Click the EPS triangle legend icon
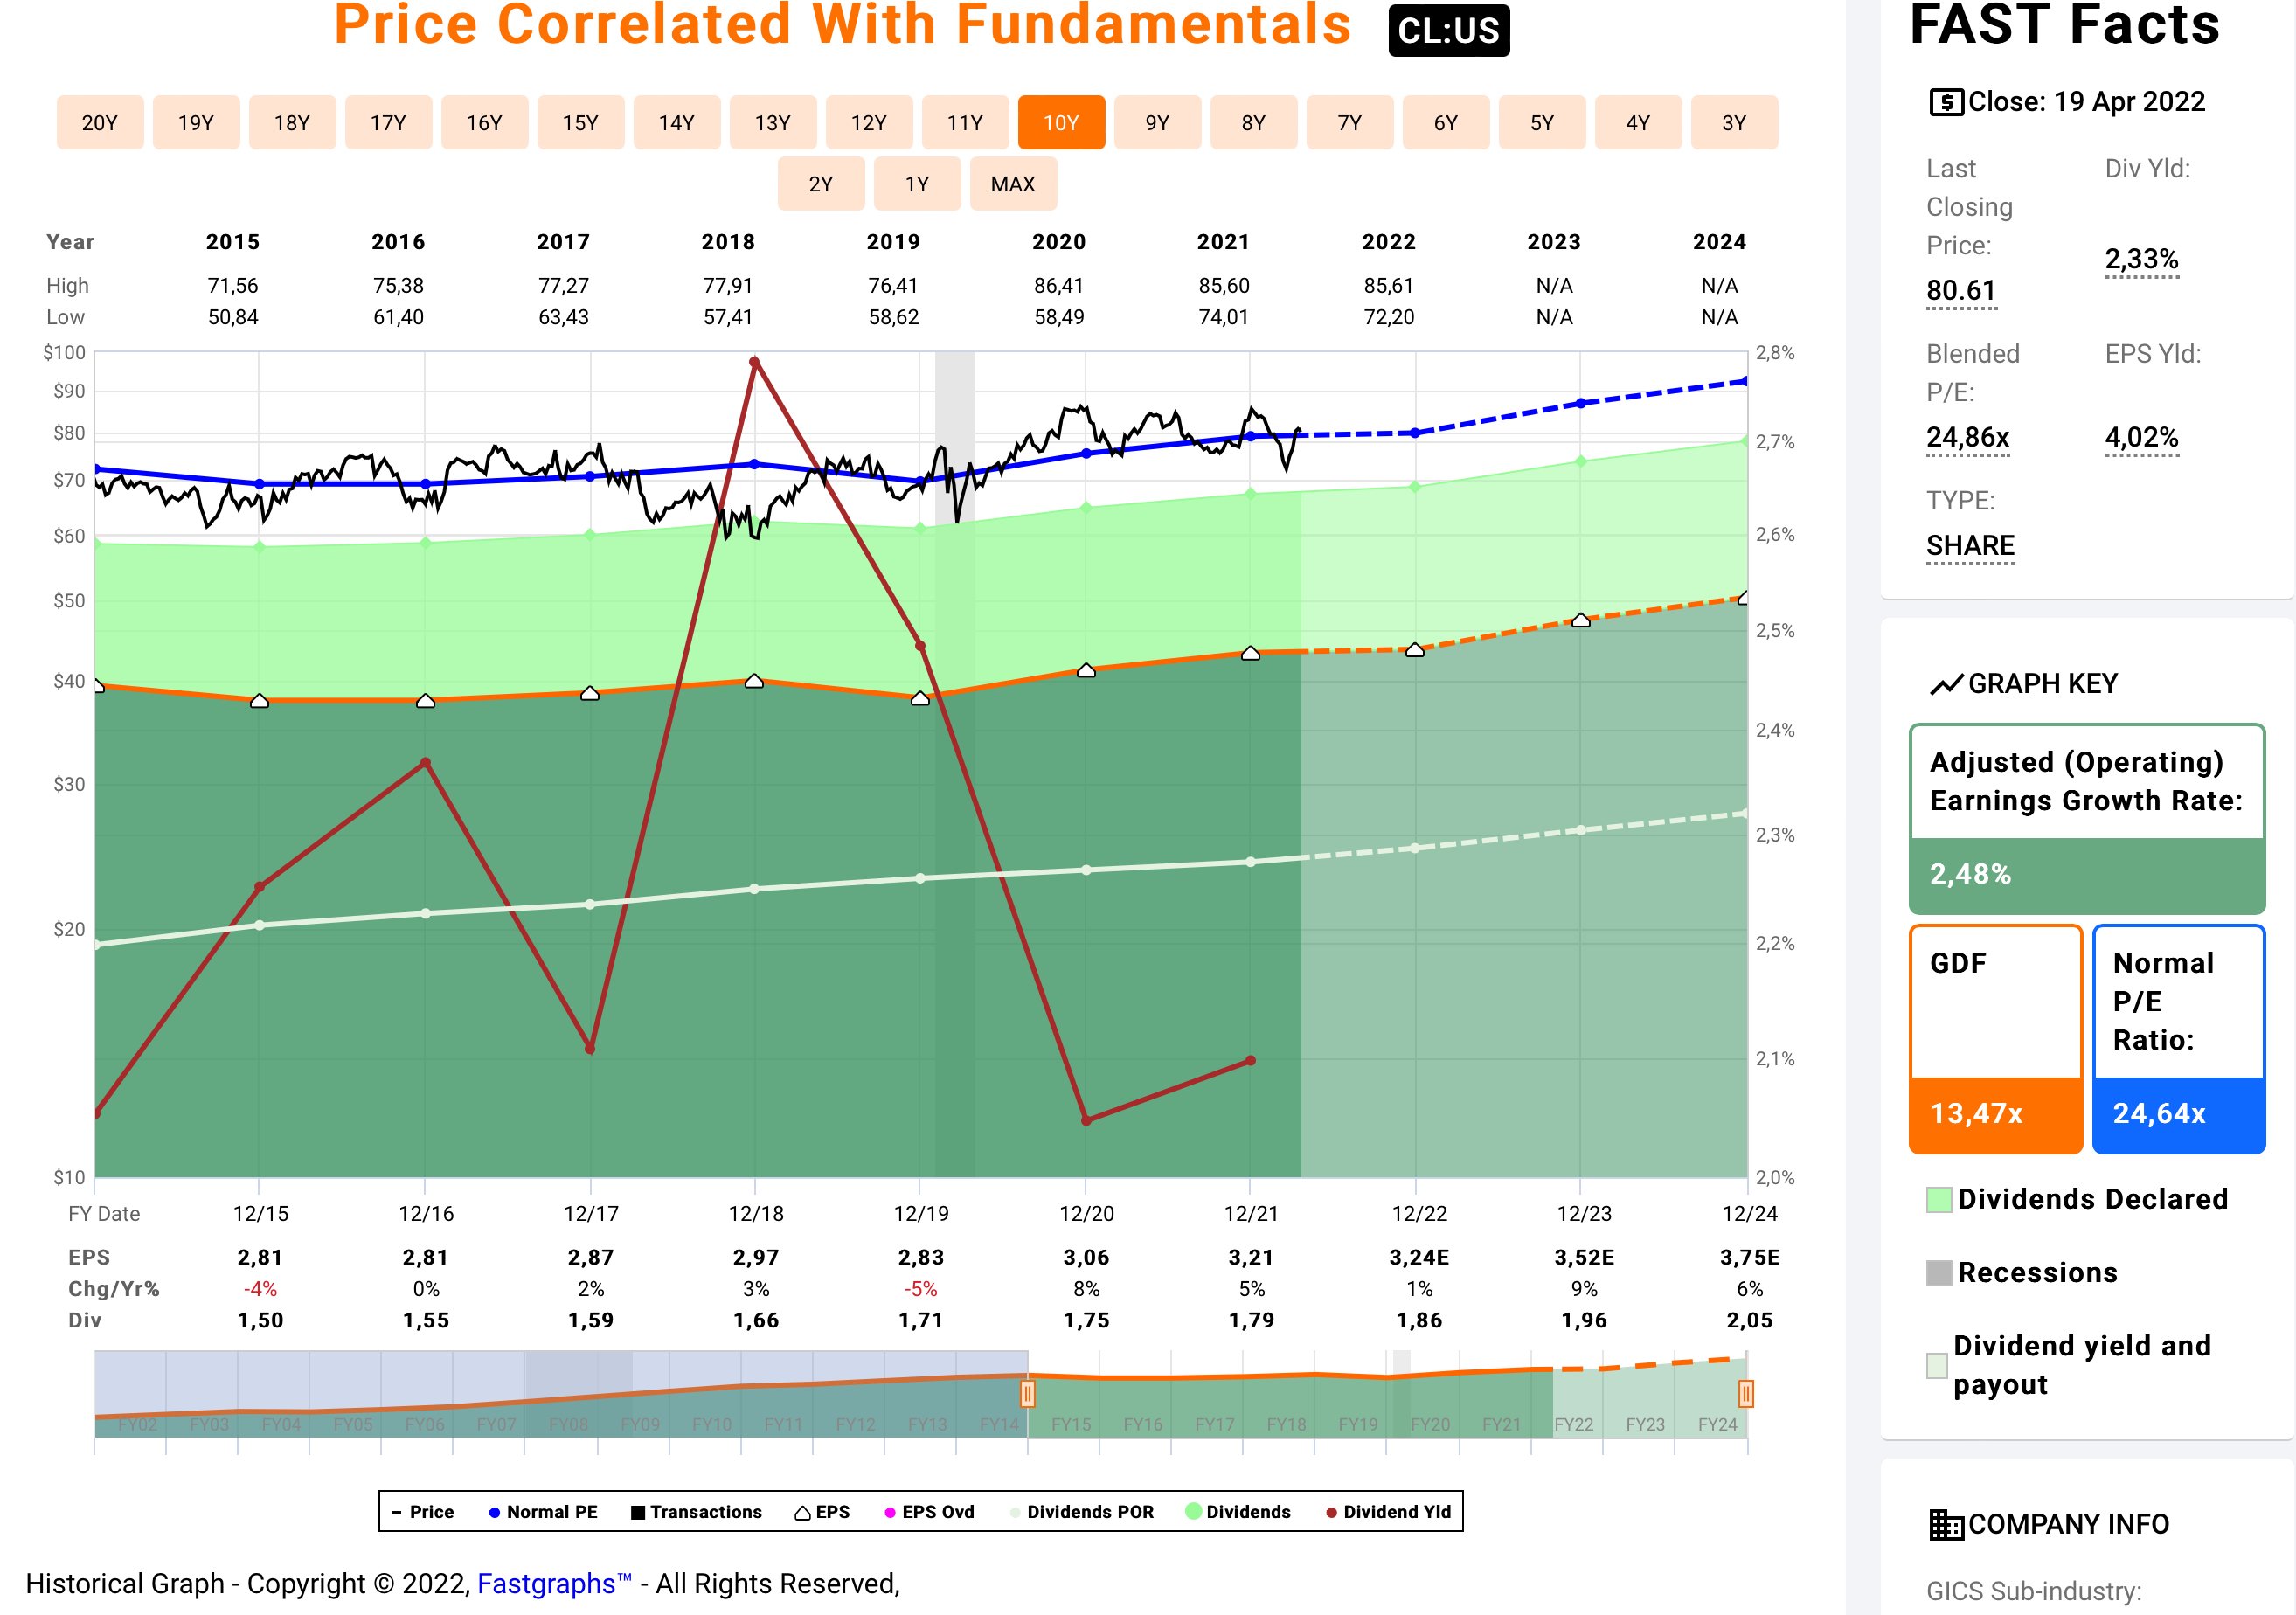This screenshot has height=1615, width=2296. tap(802, 1513)
